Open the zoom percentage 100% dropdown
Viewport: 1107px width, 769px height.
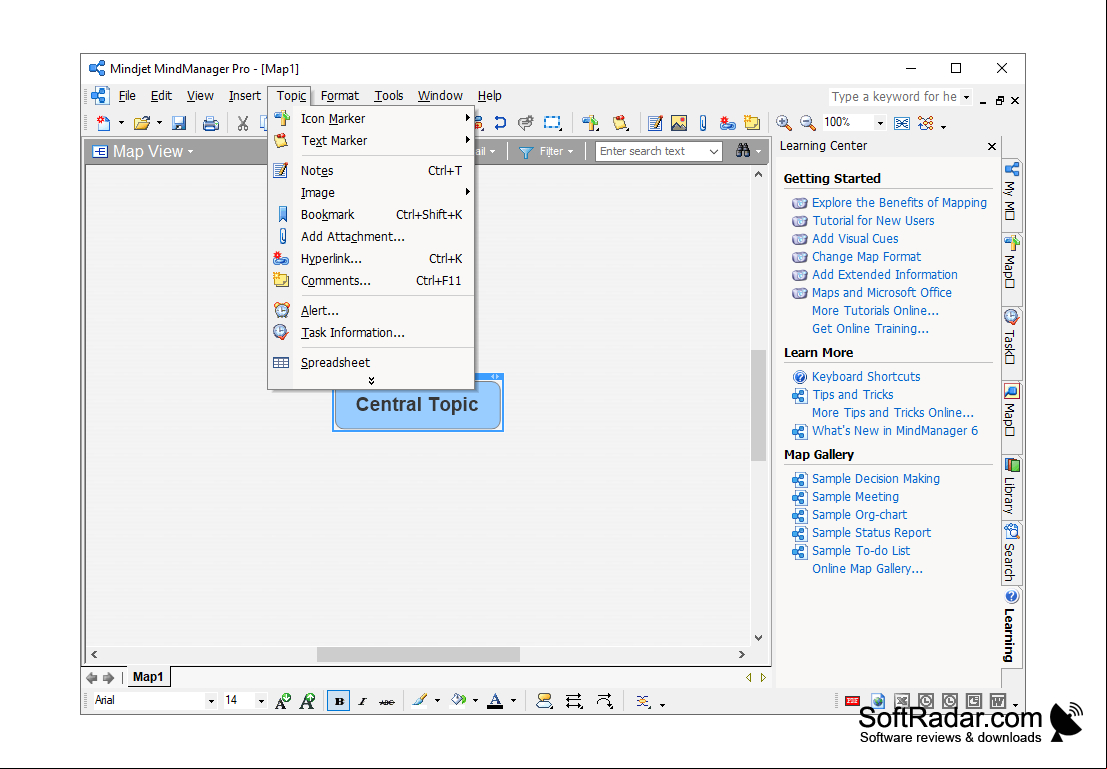click(880, 124)
